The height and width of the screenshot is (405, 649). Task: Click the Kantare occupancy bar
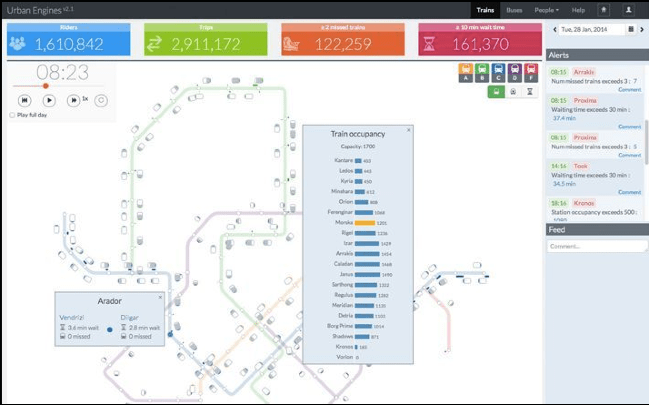coord(358,161)
